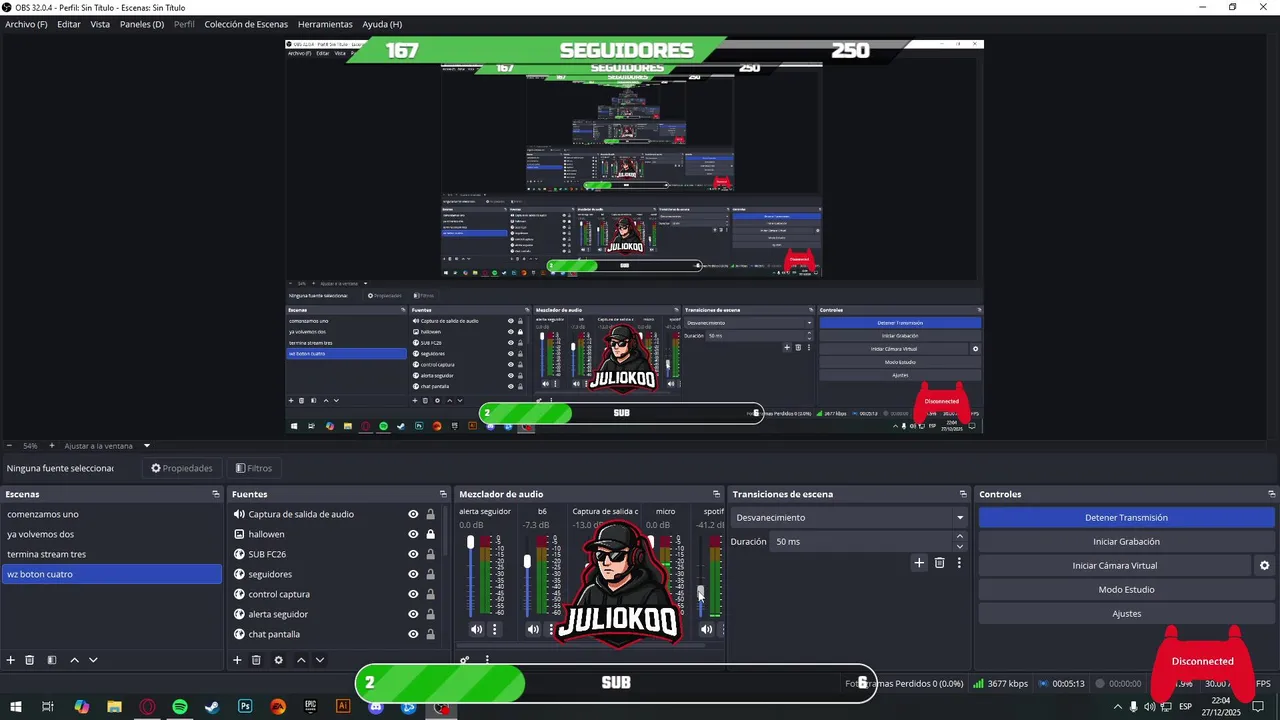Select the comenzamos uno scene
Image resolution: width=1280 pixels, height=720 pixels.
pos(111,514)
